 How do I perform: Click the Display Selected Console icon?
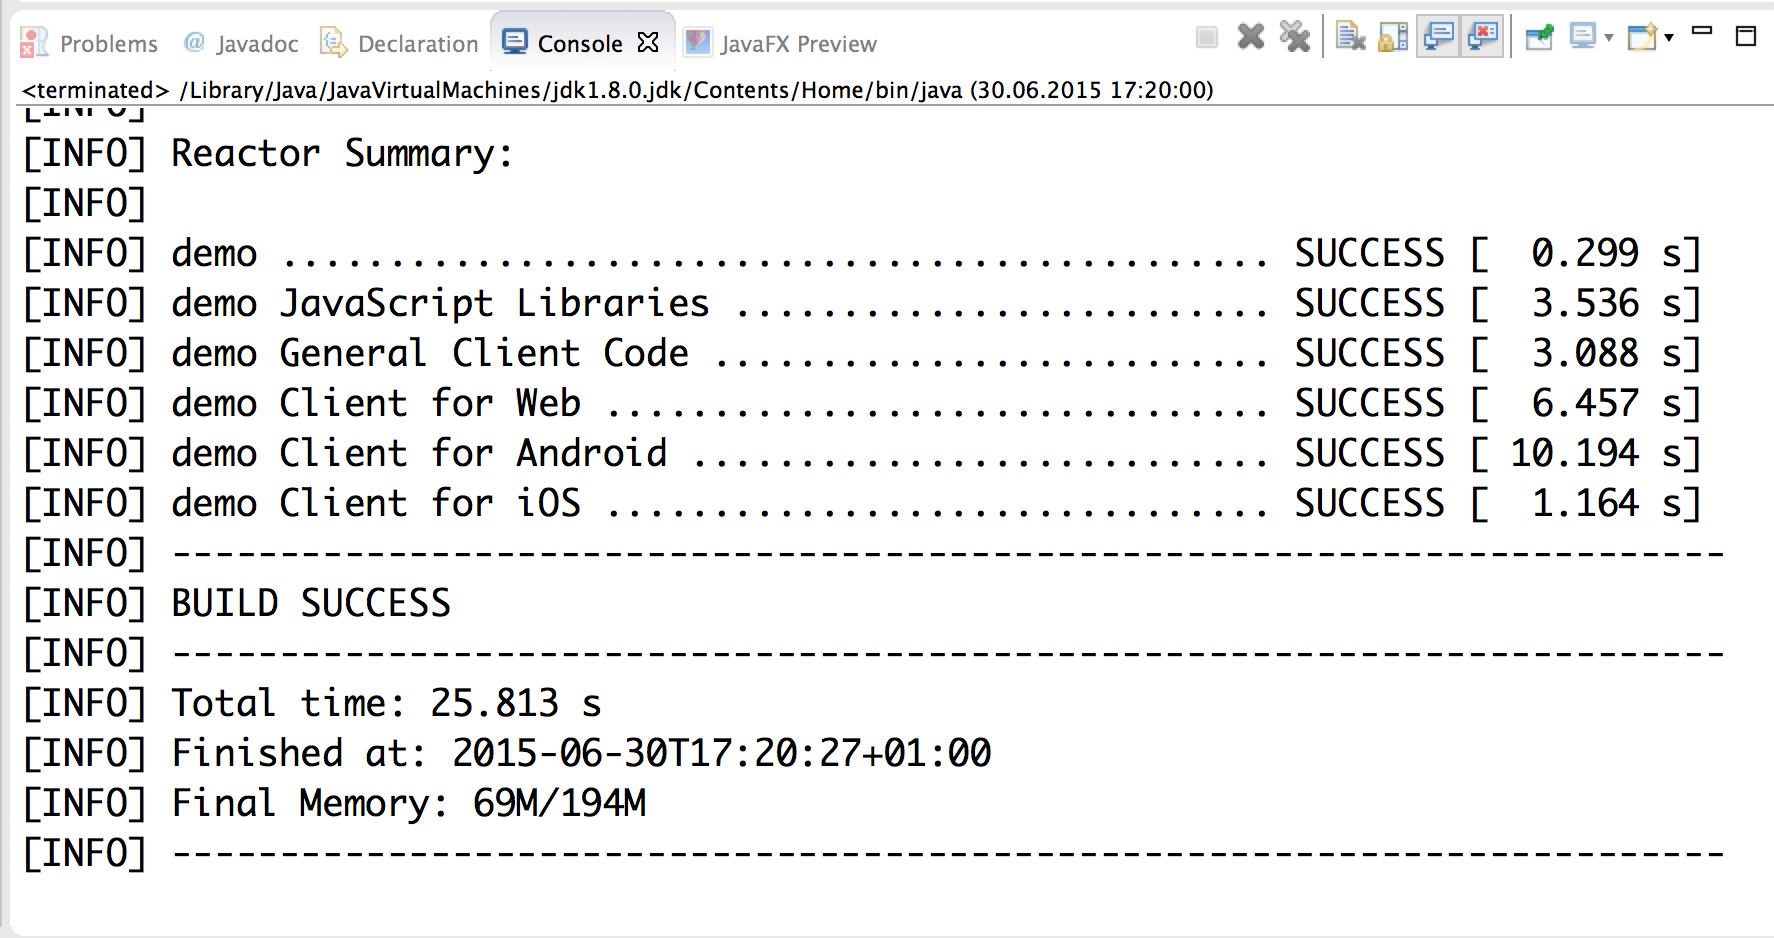(1582, 38)
